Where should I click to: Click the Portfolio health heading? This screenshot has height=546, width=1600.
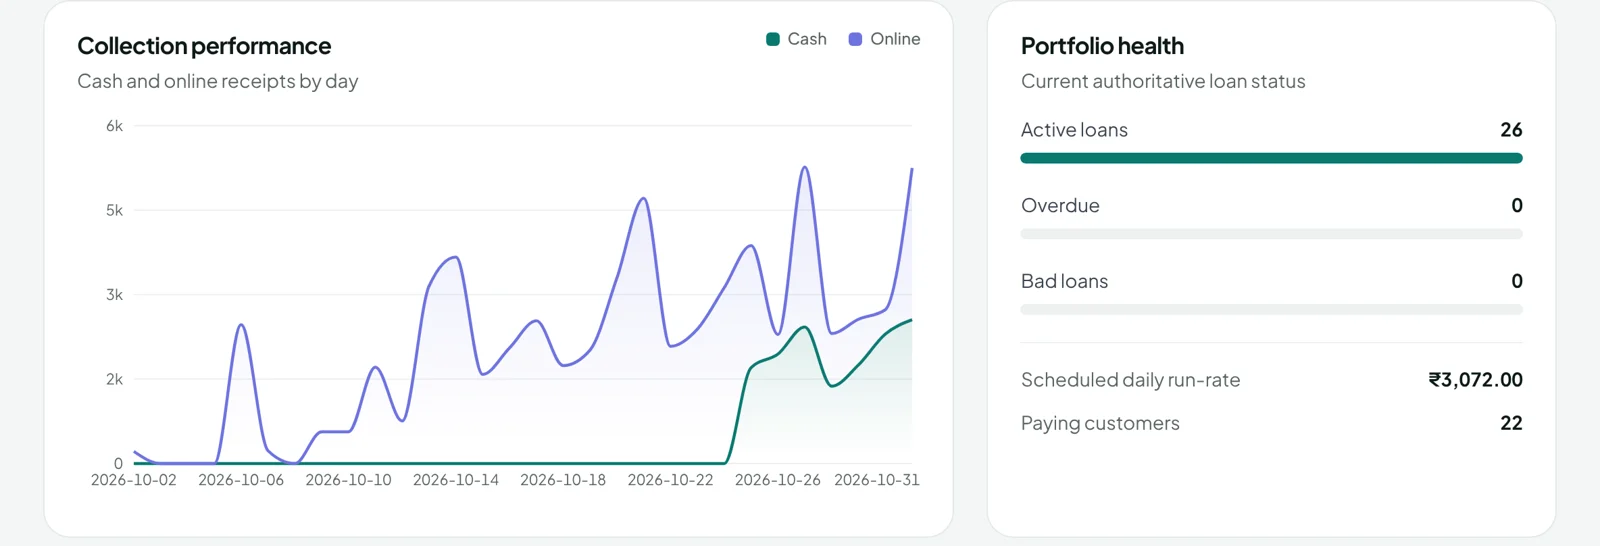coord(1102,46)
